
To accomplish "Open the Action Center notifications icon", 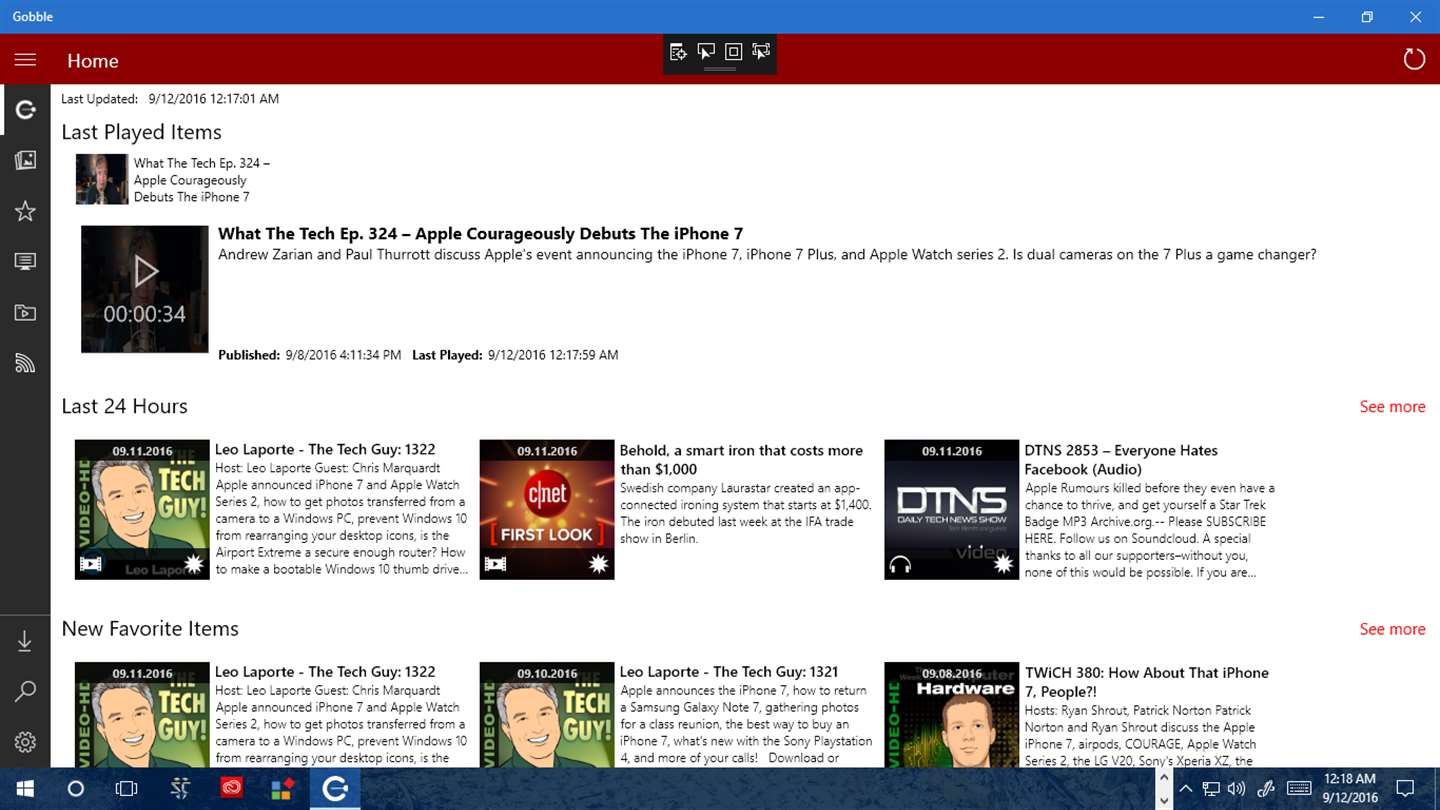I will click(1405, 789).
